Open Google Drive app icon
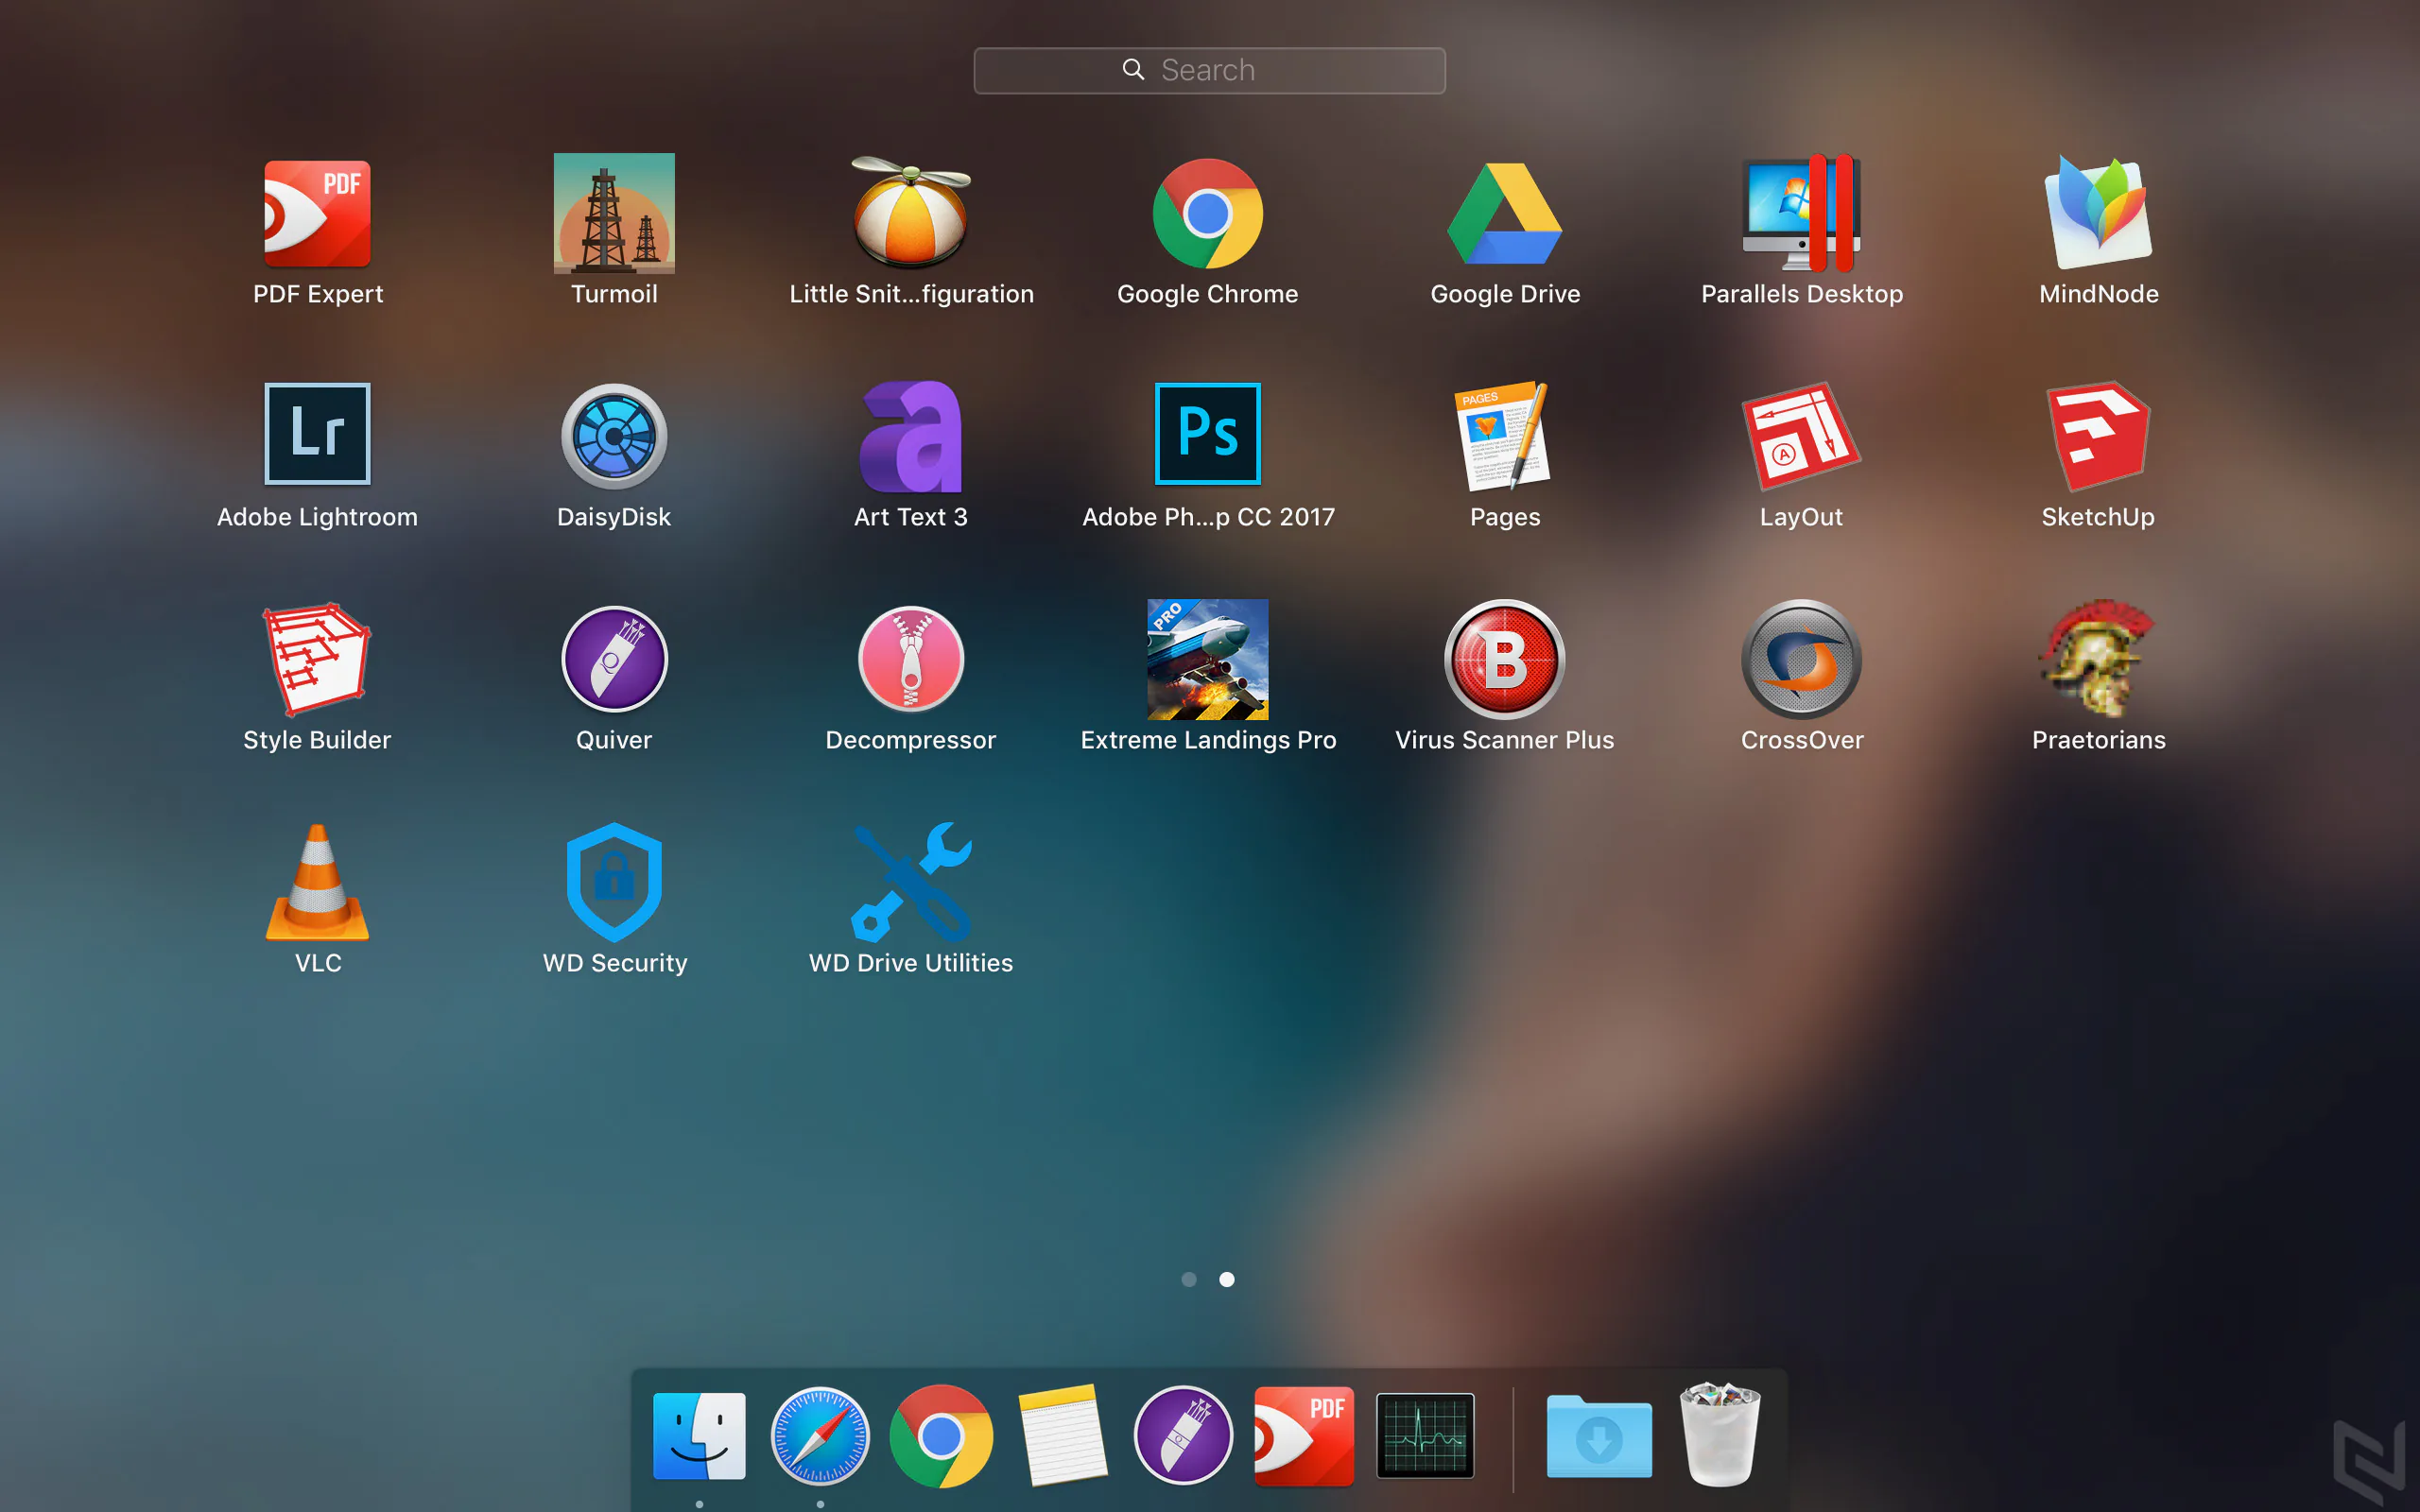This screenshot has height=1512, width=2420. coord(1505,213)
